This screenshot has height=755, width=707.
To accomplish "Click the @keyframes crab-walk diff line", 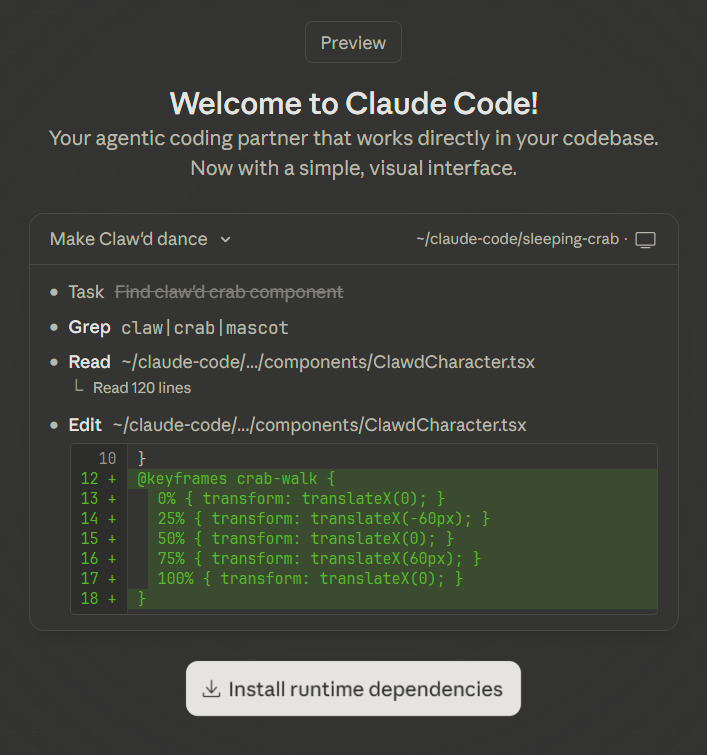I will [393, 479].
